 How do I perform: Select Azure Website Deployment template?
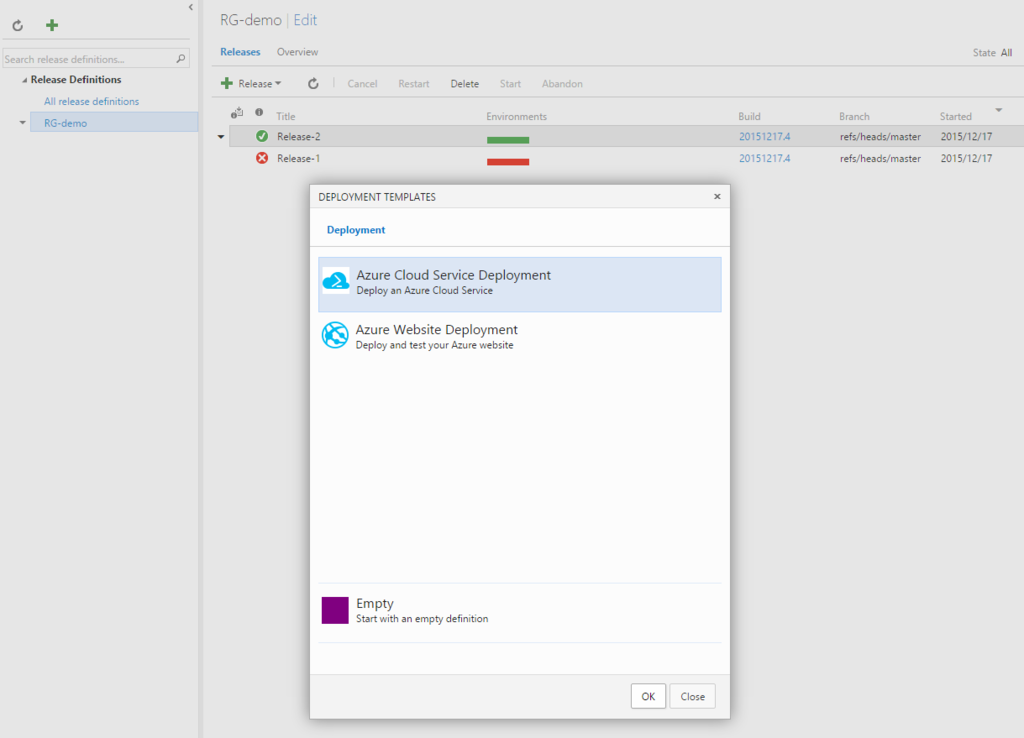pos(520,337)
